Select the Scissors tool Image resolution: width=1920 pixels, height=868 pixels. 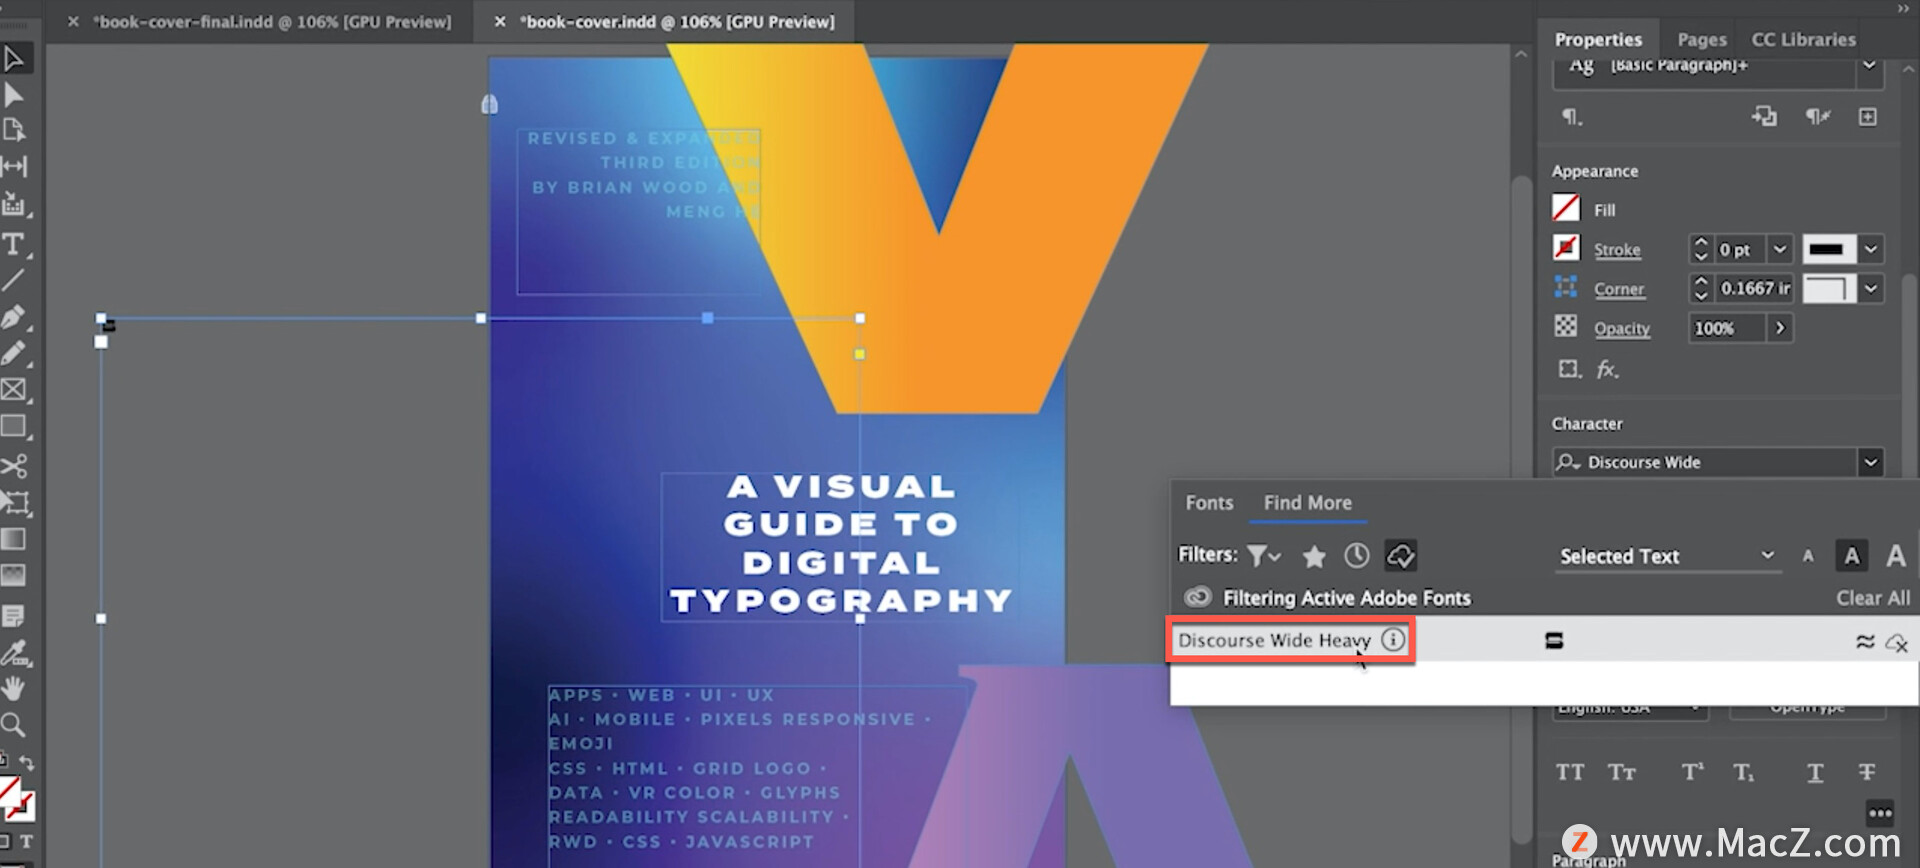point(14,466)
